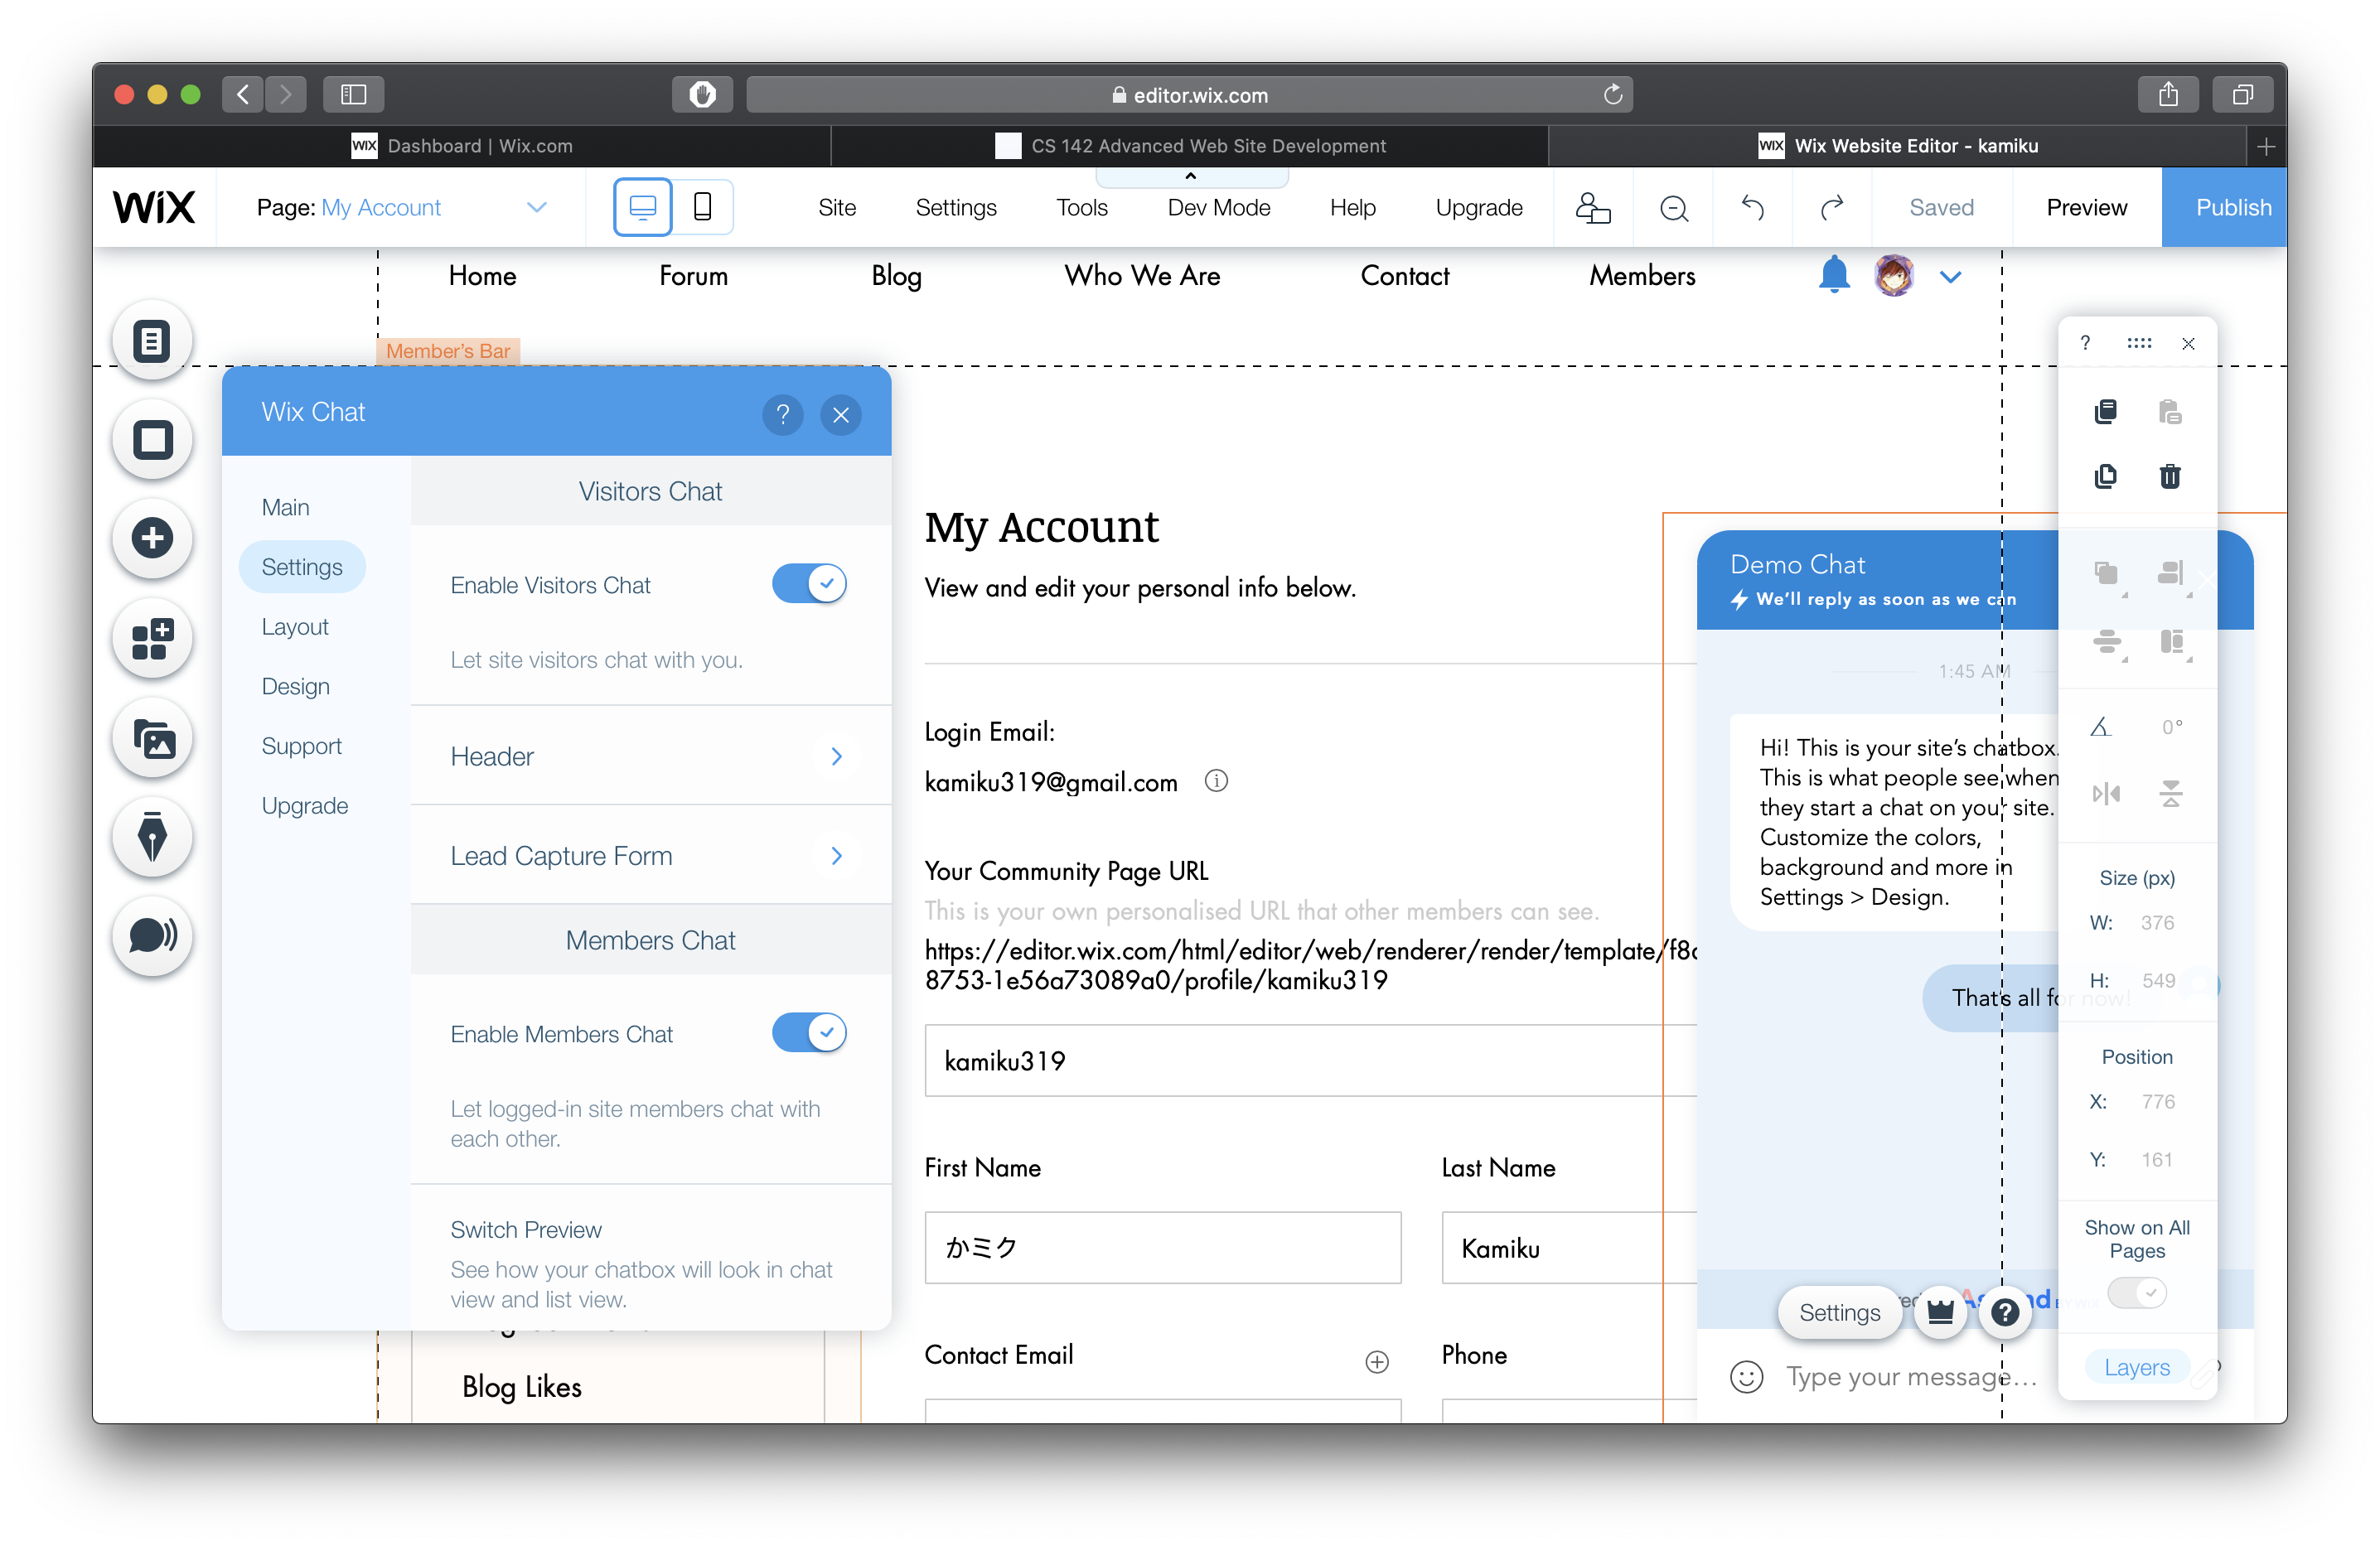Open the Media manager sidebar icon
The image size is (2380, 1546).
[152, 738]
